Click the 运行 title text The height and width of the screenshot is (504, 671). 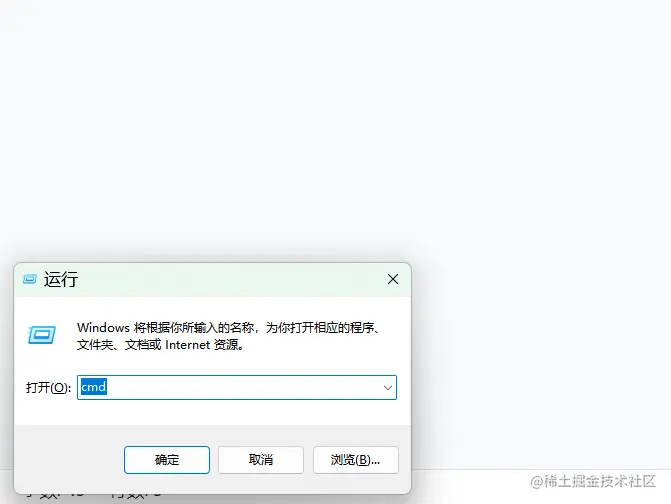coord(61,279)
